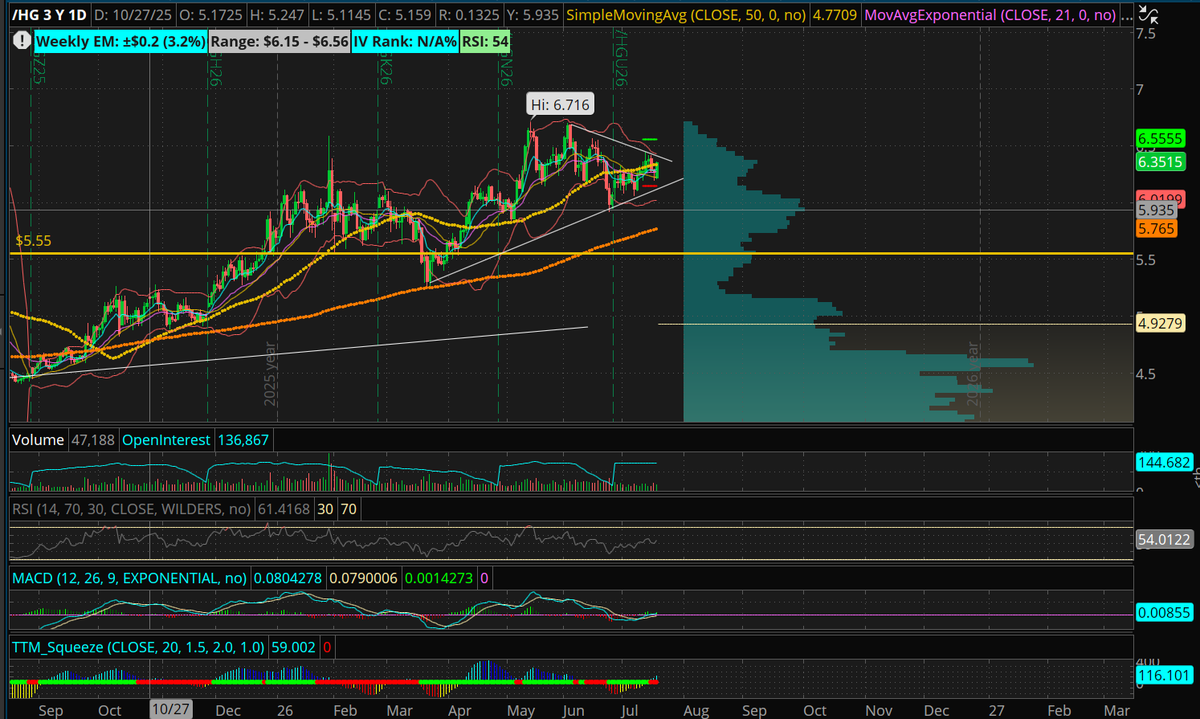The height and width of the screenshot is (719, 1200).
Task: Click the RSI overbought value 70
Action: (348, 509)
